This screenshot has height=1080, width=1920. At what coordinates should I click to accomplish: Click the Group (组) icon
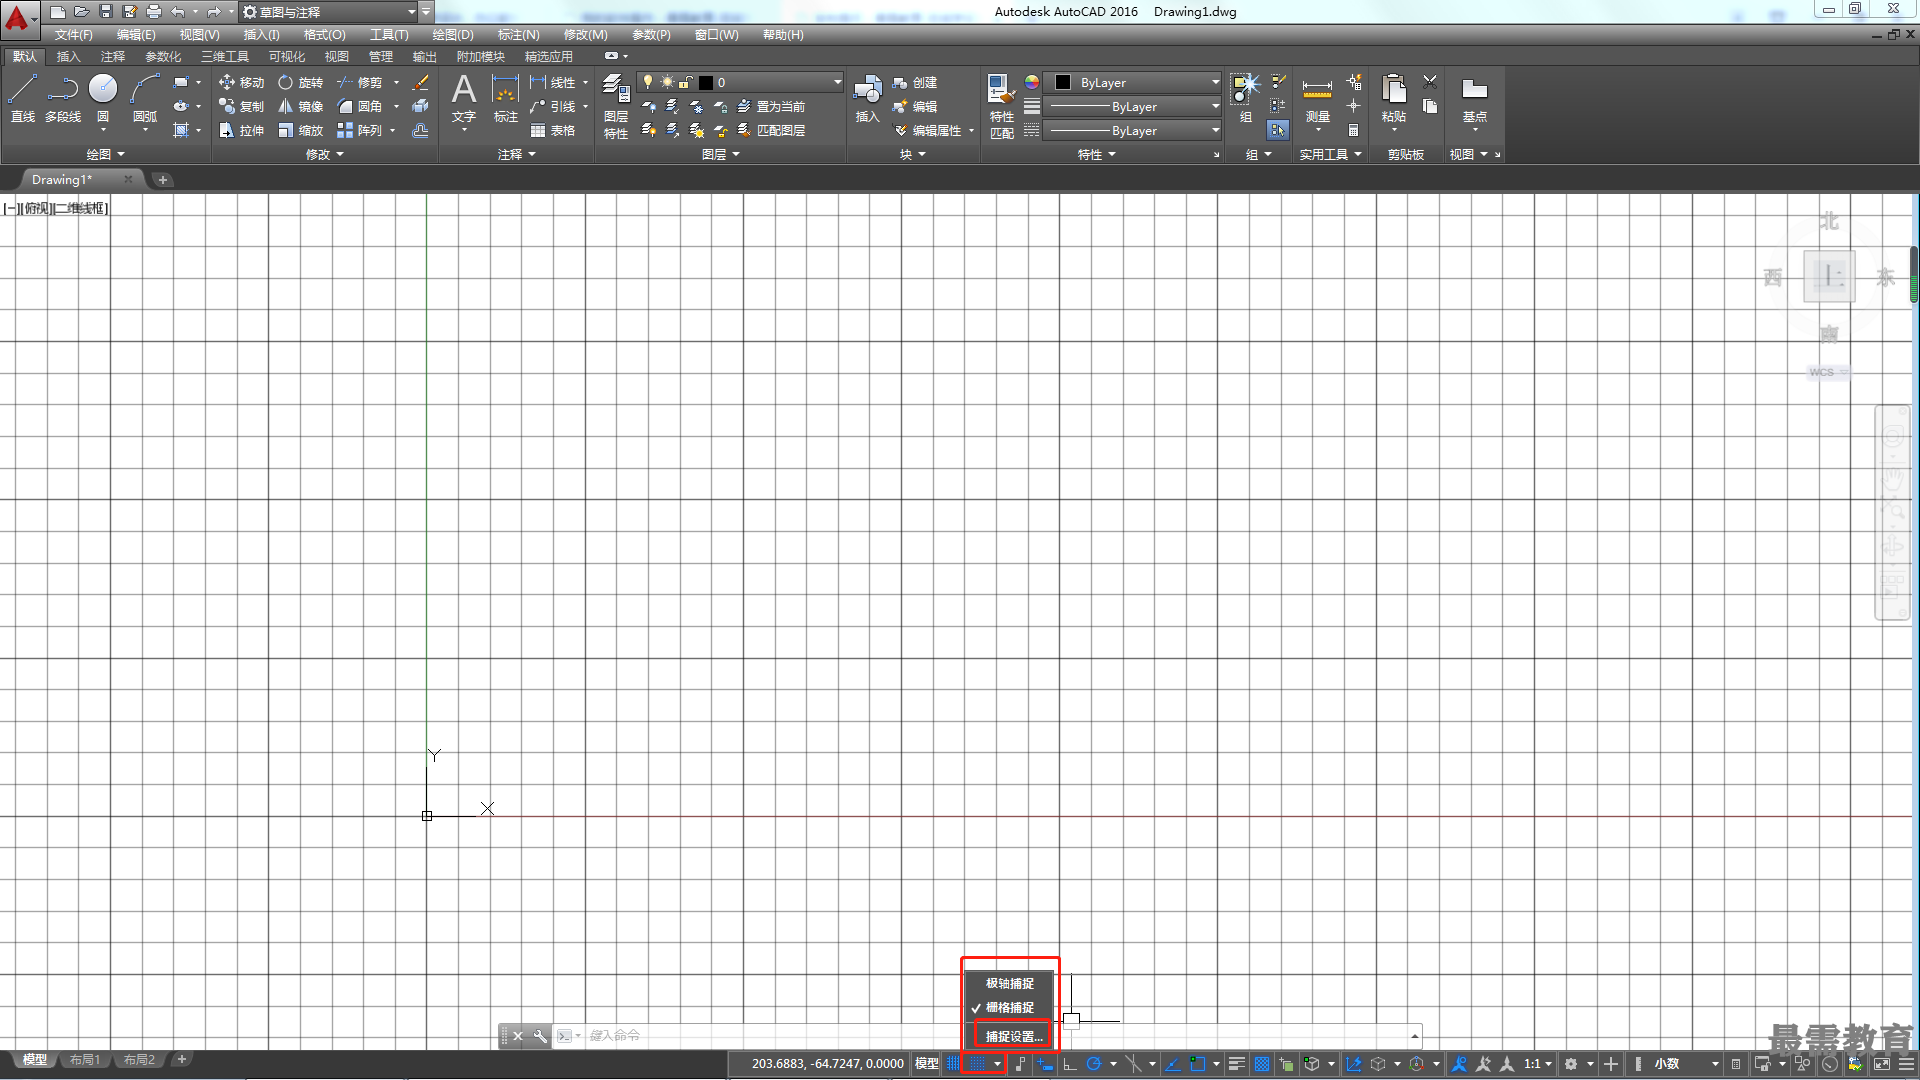click(x=1245, y=98)
